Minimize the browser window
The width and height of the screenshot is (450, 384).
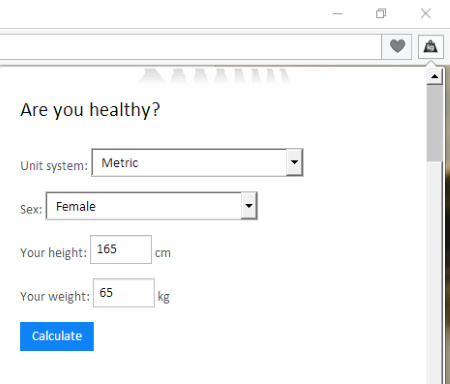[338, 14]
